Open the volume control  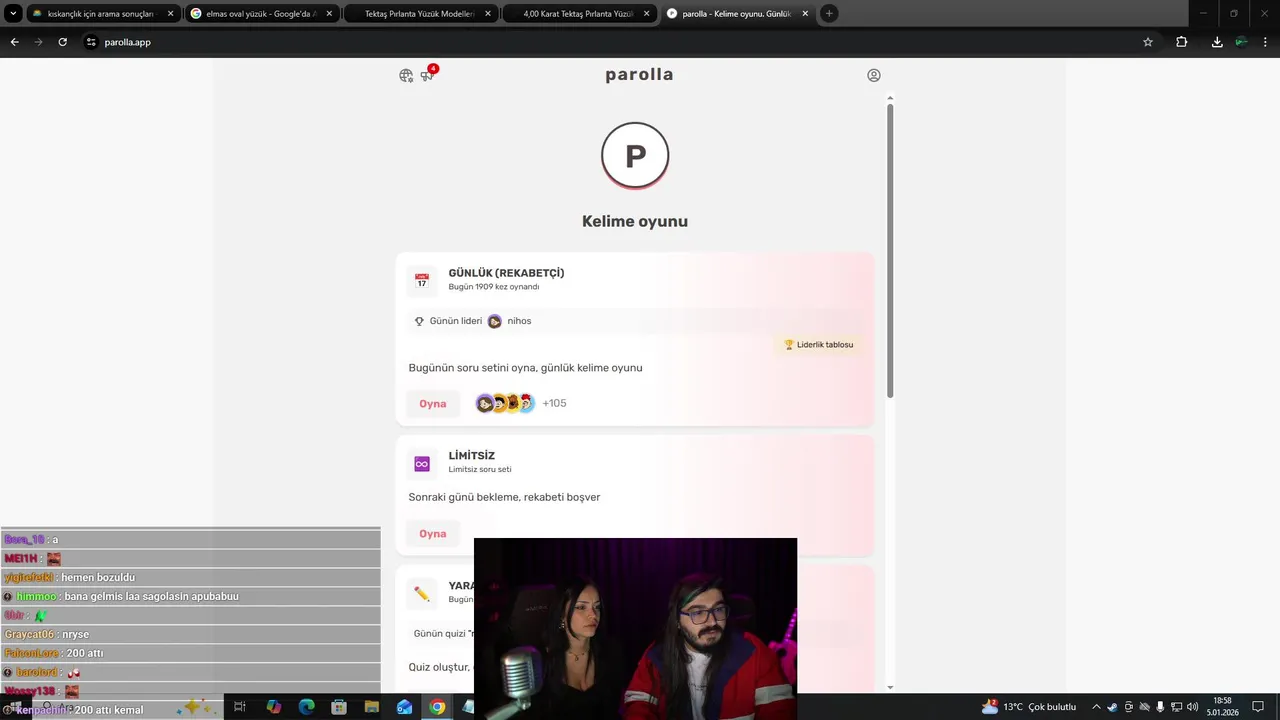pos(1192,707)
